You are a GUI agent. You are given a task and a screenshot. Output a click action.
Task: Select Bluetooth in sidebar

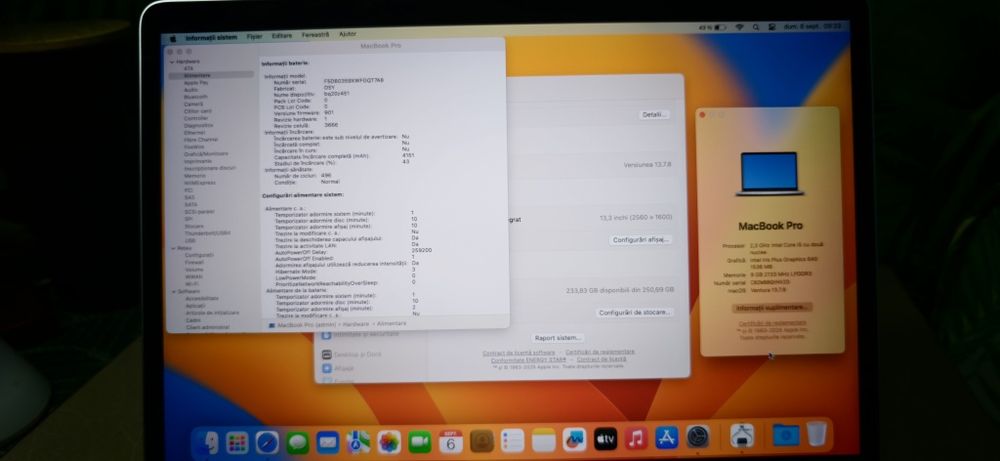point(196,97)
